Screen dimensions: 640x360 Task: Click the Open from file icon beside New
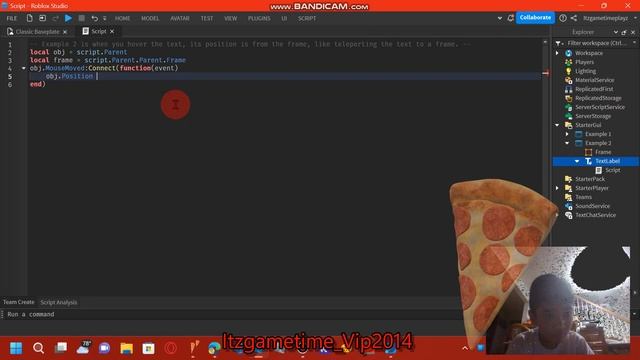42,18
